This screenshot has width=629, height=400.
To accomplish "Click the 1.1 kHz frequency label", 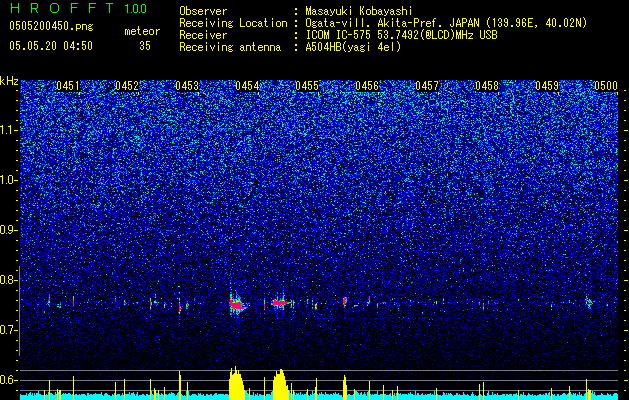I will 8,130.
